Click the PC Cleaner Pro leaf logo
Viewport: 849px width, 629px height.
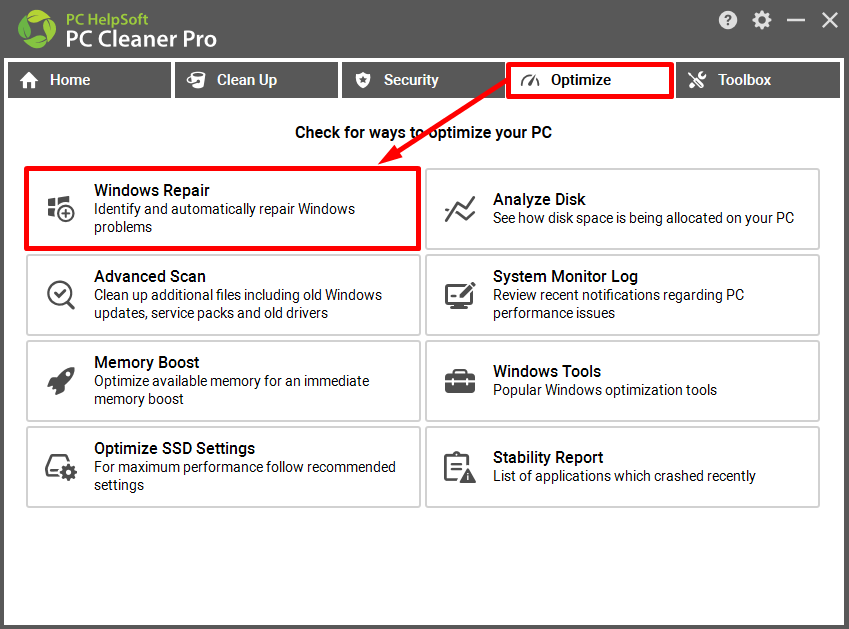[36, 29]
